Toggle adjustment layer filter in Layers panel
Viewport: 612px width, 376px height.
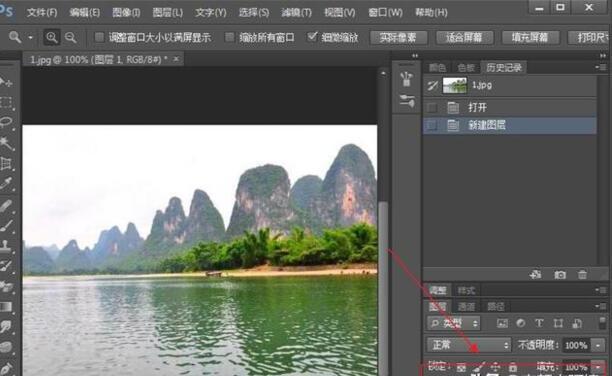coord(521,323)
